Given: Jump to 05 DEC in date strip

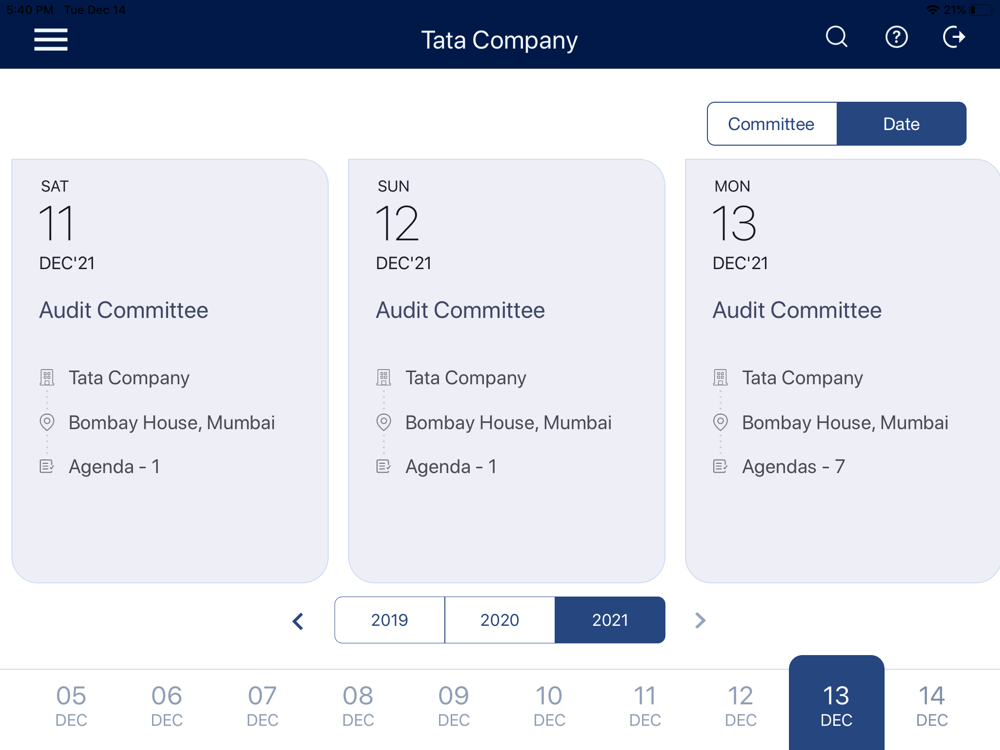Looking at the screenshot, I should (x=71, y=705).
